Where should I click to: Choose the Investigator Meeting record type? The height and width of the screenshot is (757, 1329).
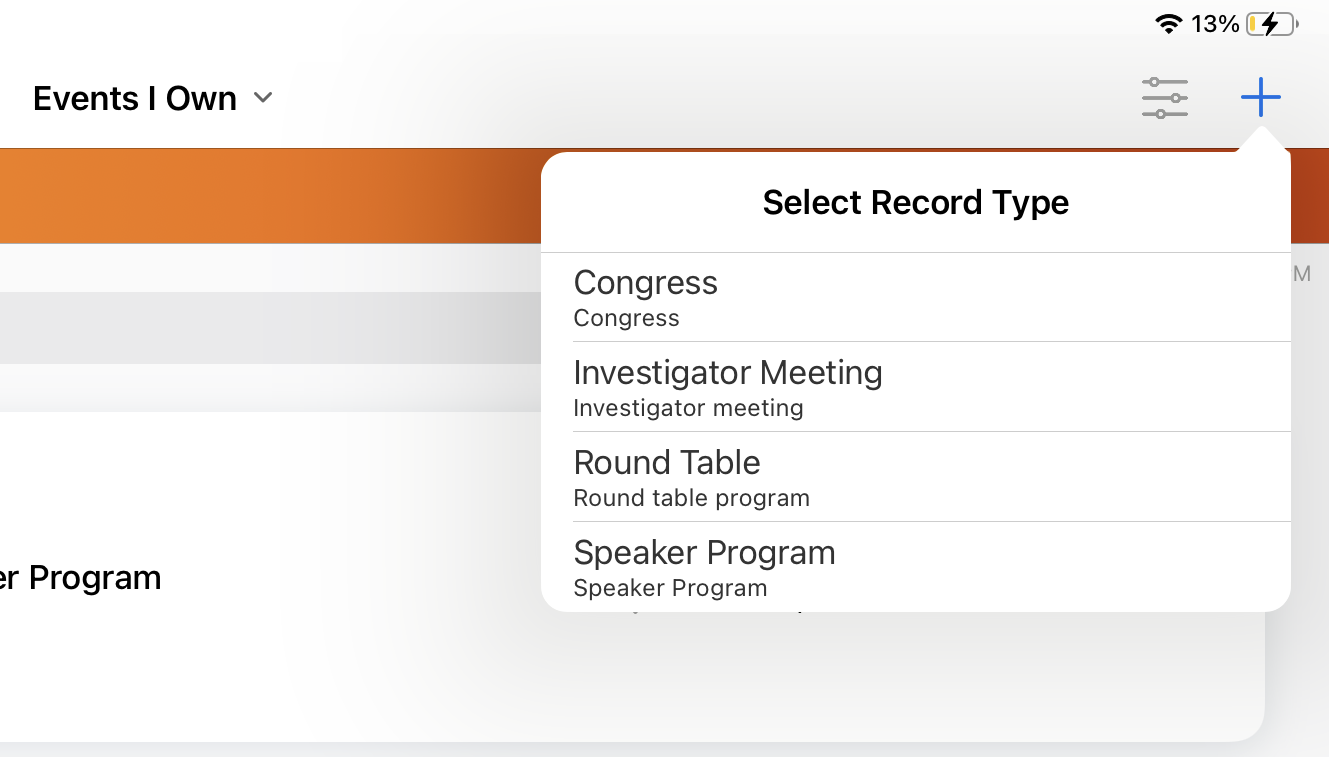click(727, 373)
